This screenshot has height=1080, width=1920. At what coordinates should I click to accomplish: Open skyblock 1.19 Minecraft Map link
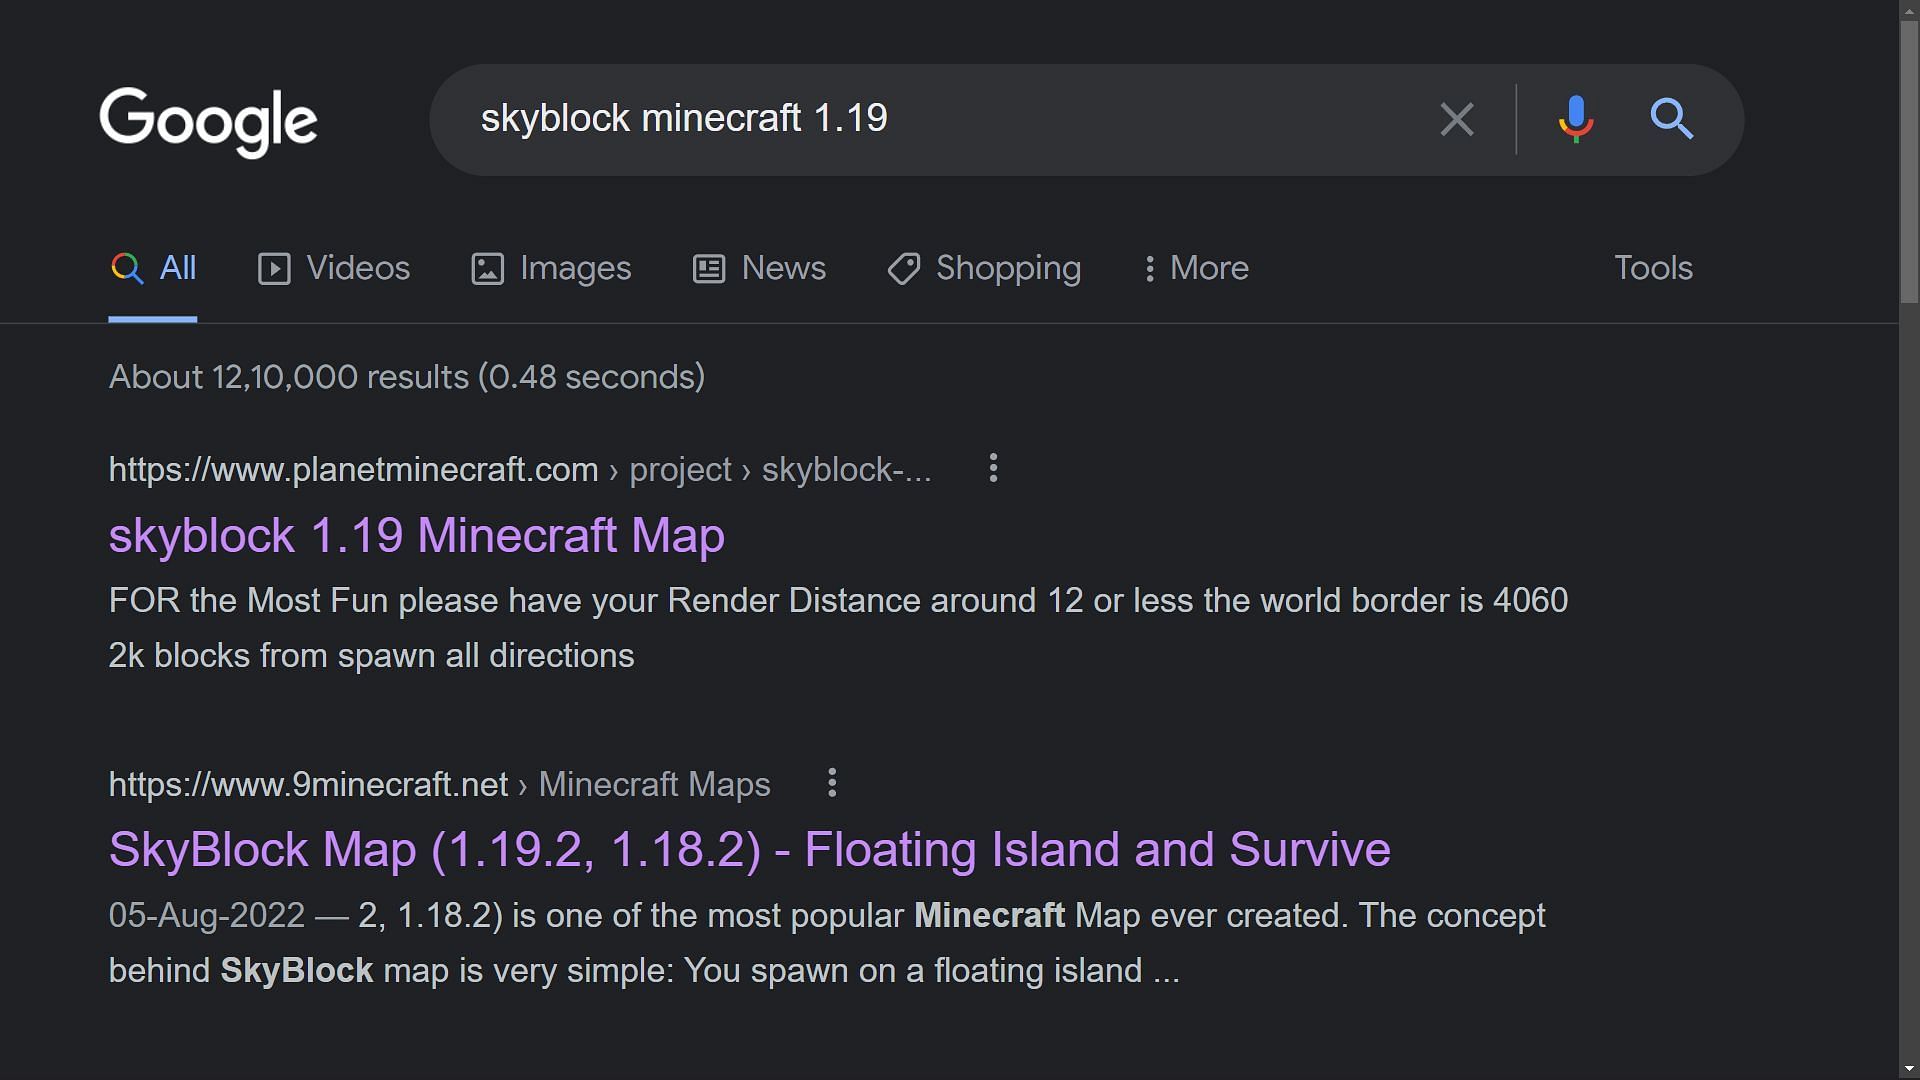417,534
